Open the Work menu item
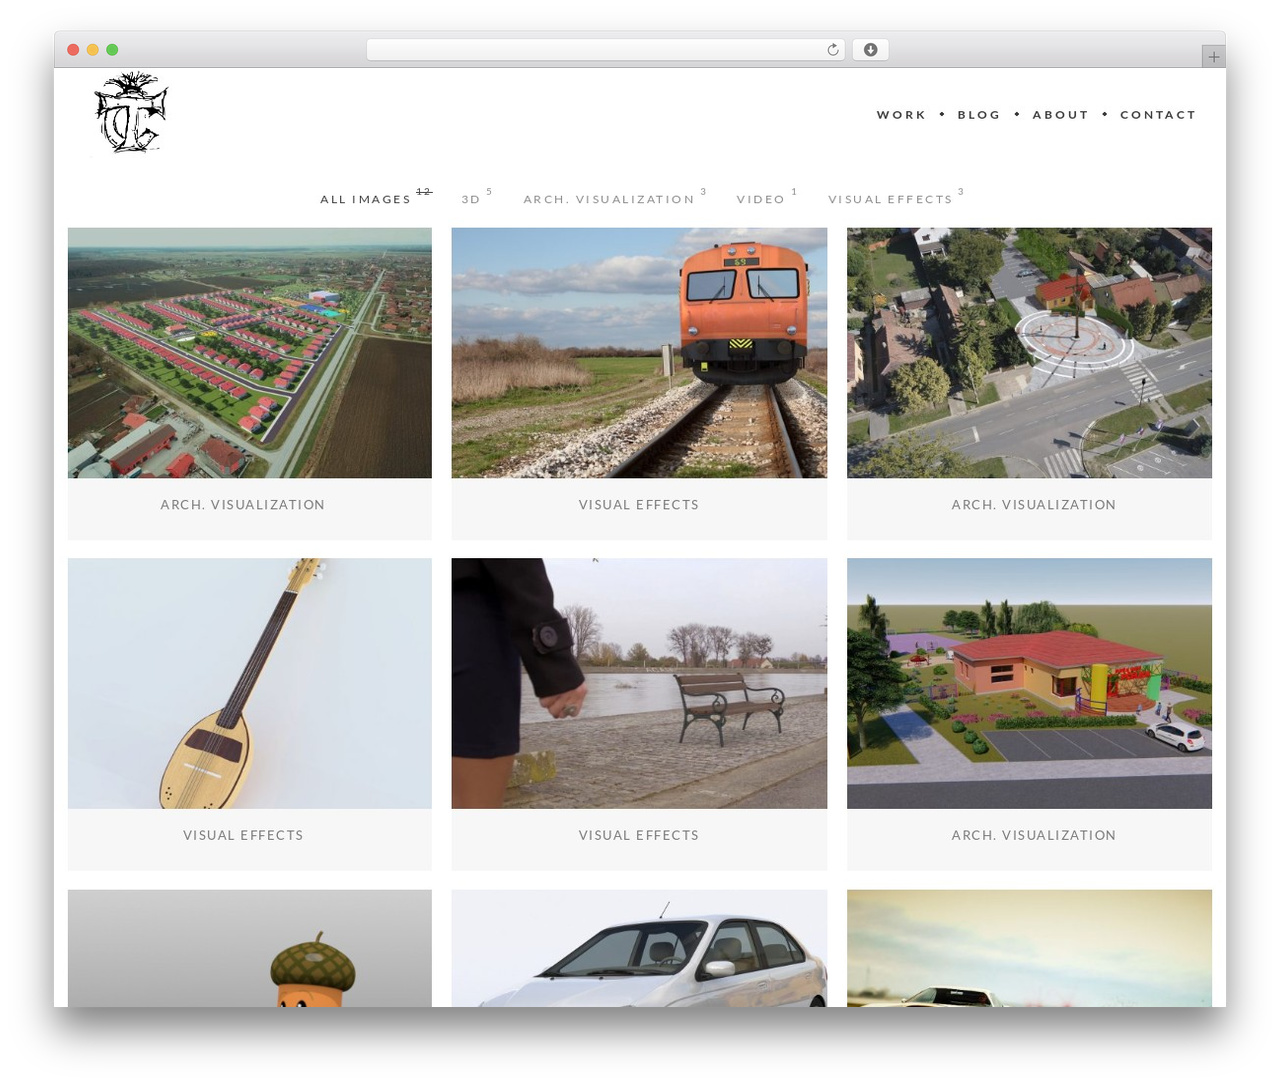 [901, 115]
